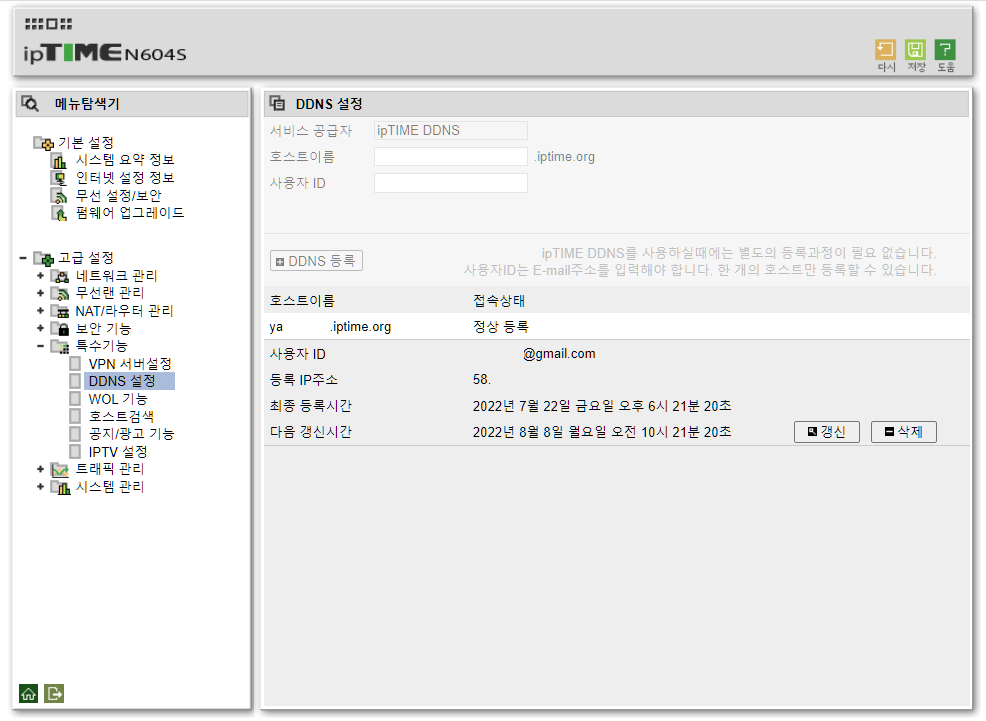Click the 다시 (reload) icon
This screenshot has width=986, height=721.
[x=885, y=50]
